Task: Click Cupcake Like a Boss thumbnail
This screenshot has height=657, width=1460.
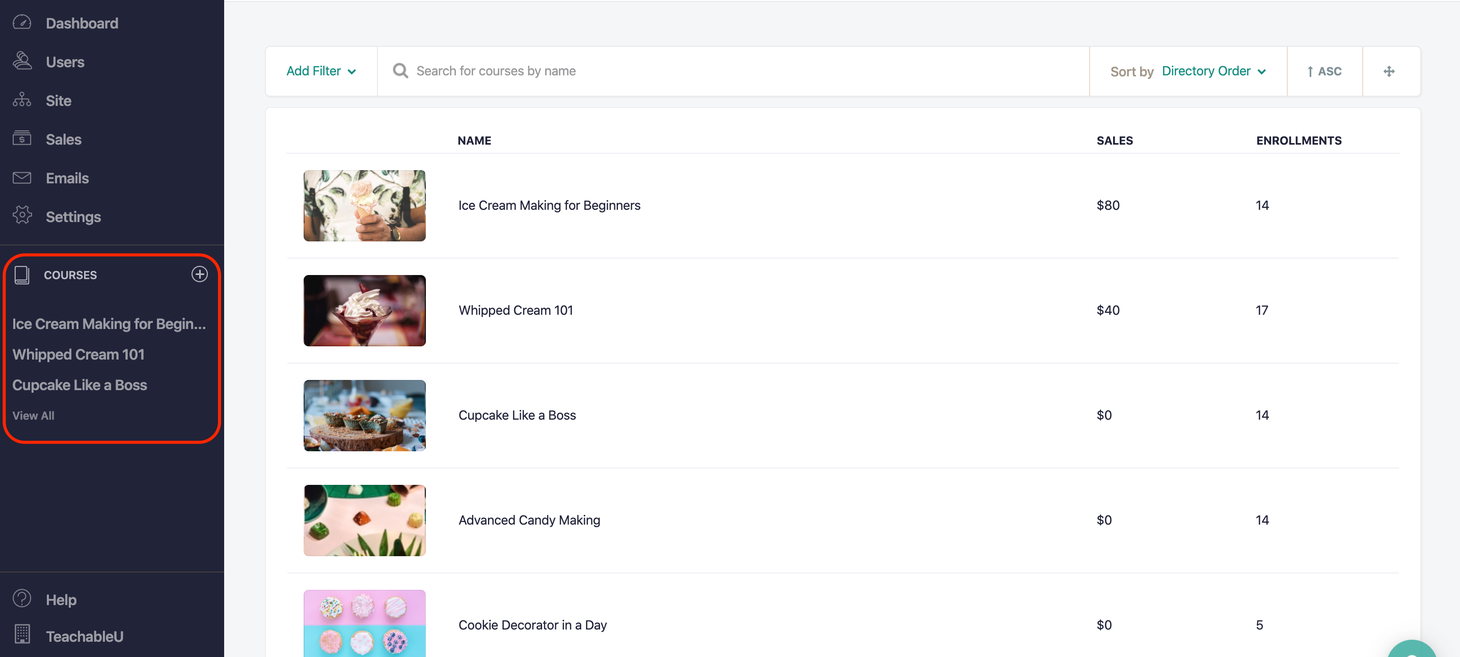Action: 365,415
